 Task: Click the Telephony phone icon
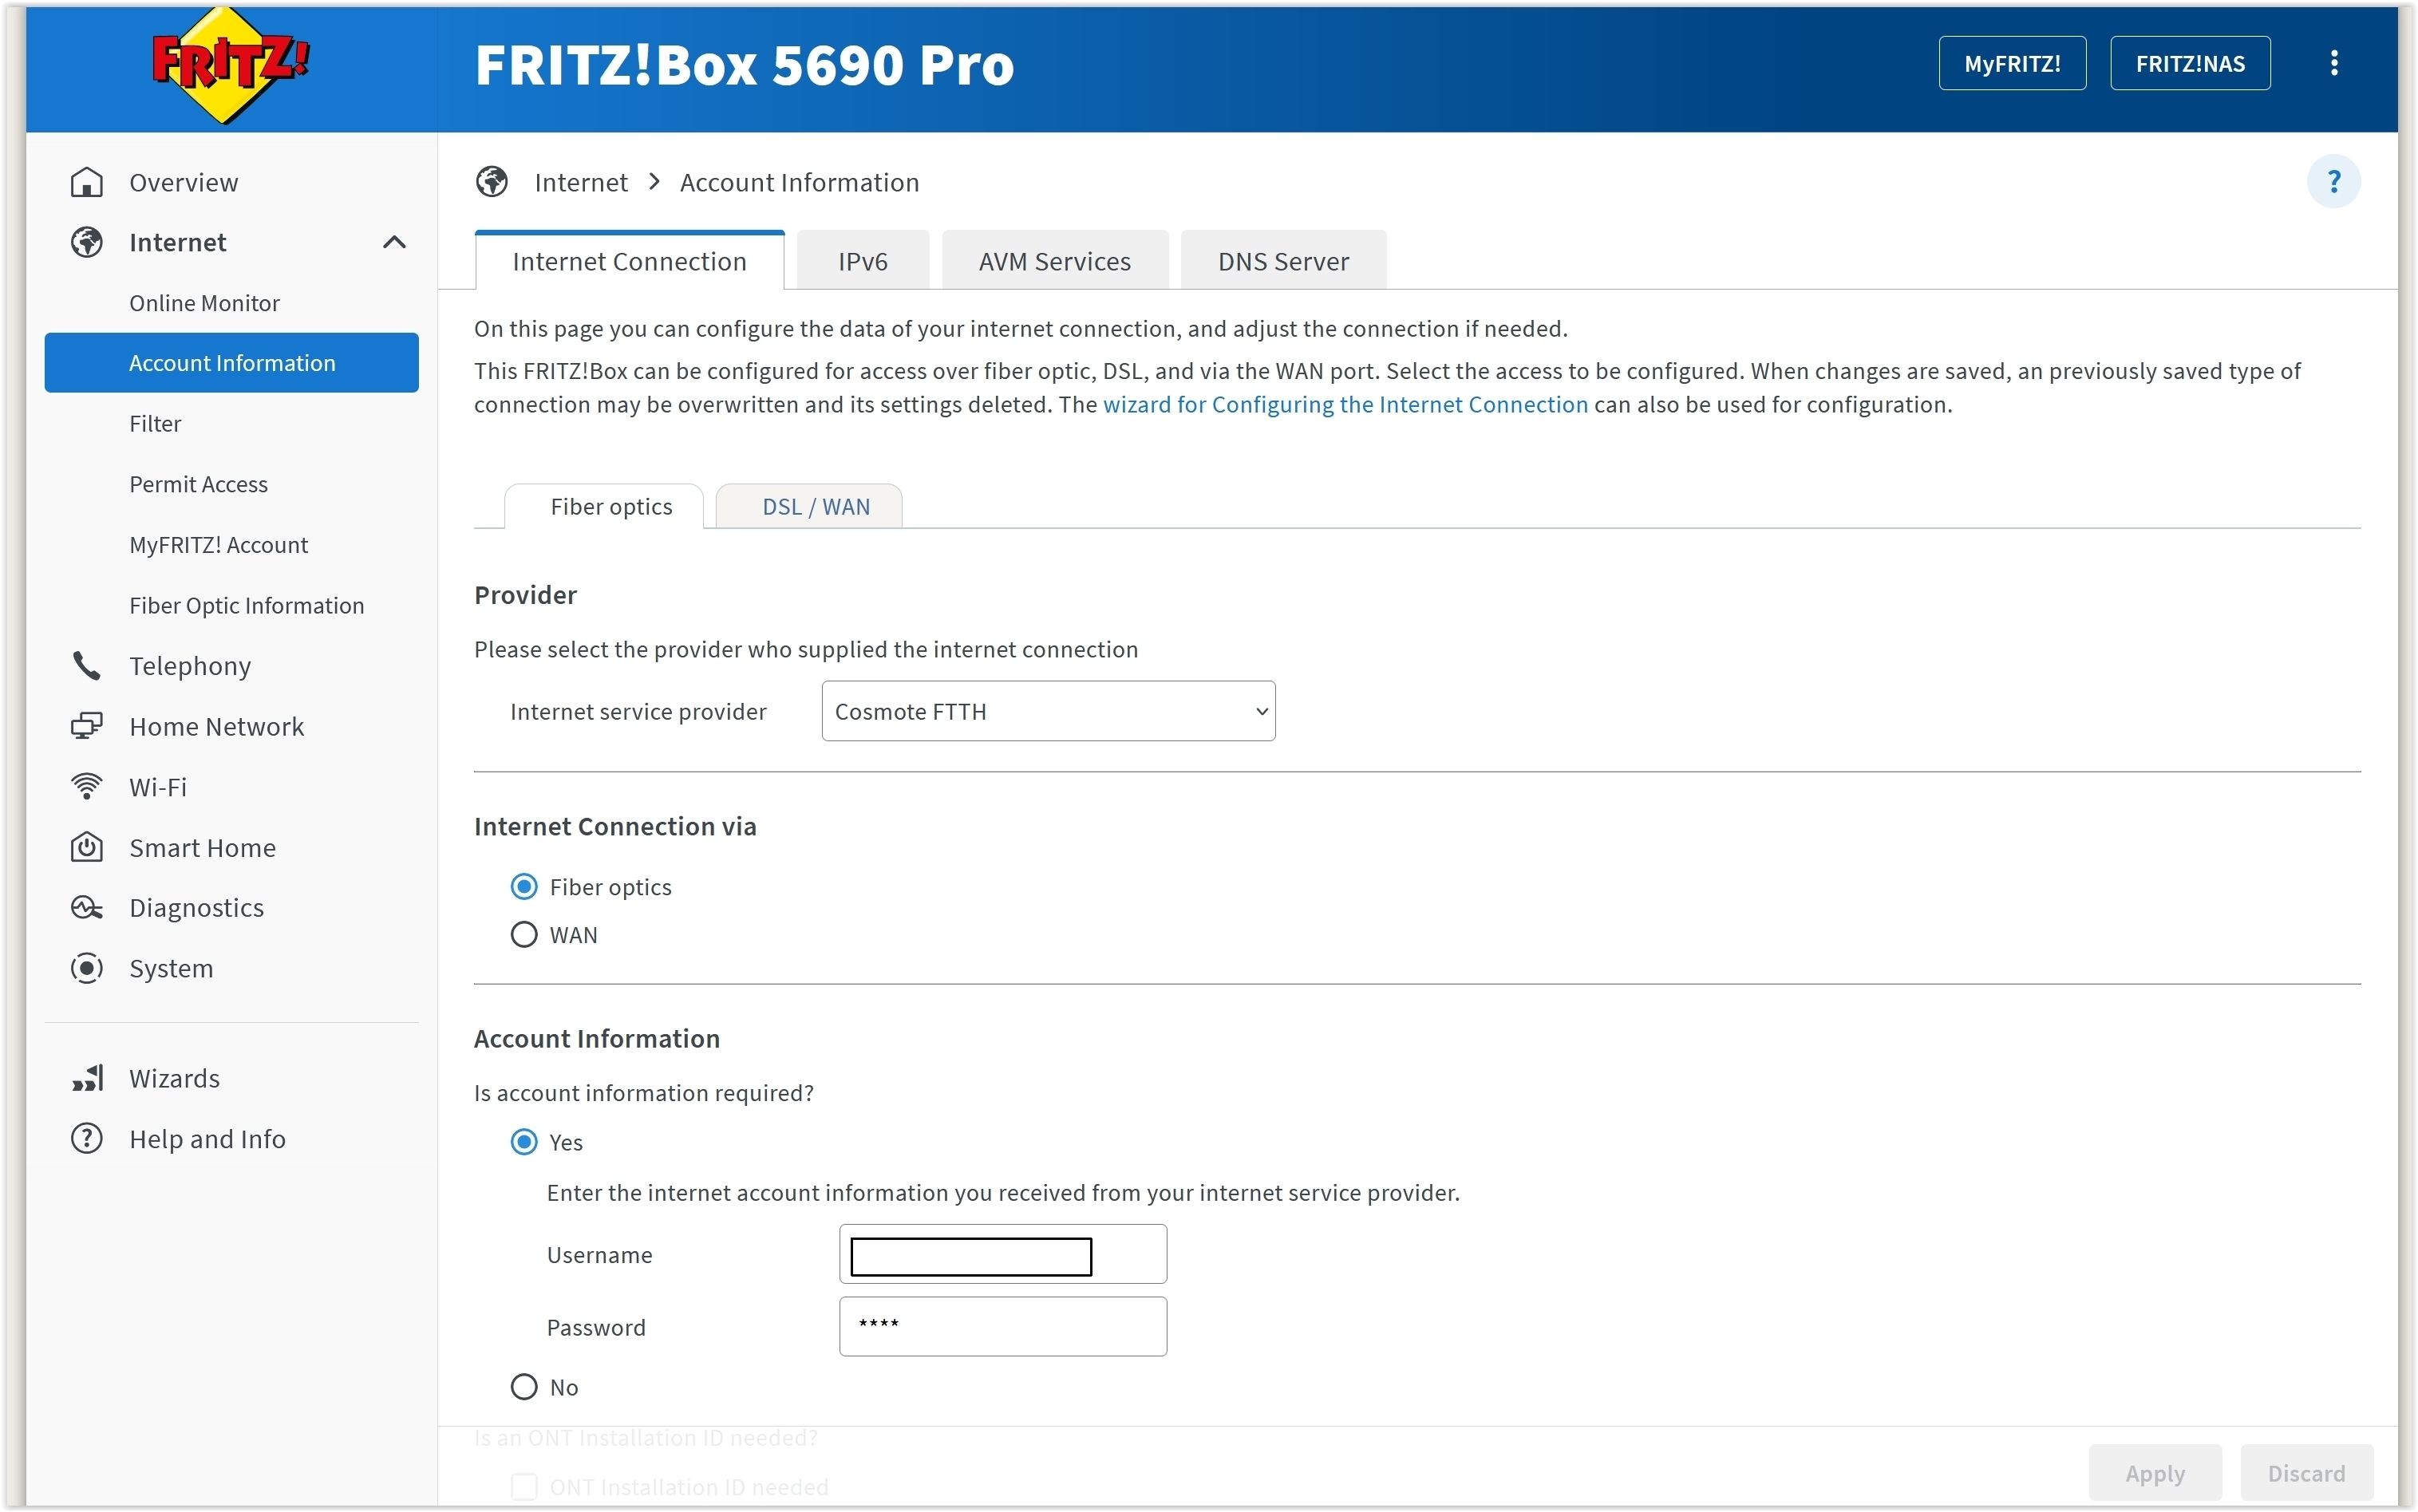tap(87, 666)
